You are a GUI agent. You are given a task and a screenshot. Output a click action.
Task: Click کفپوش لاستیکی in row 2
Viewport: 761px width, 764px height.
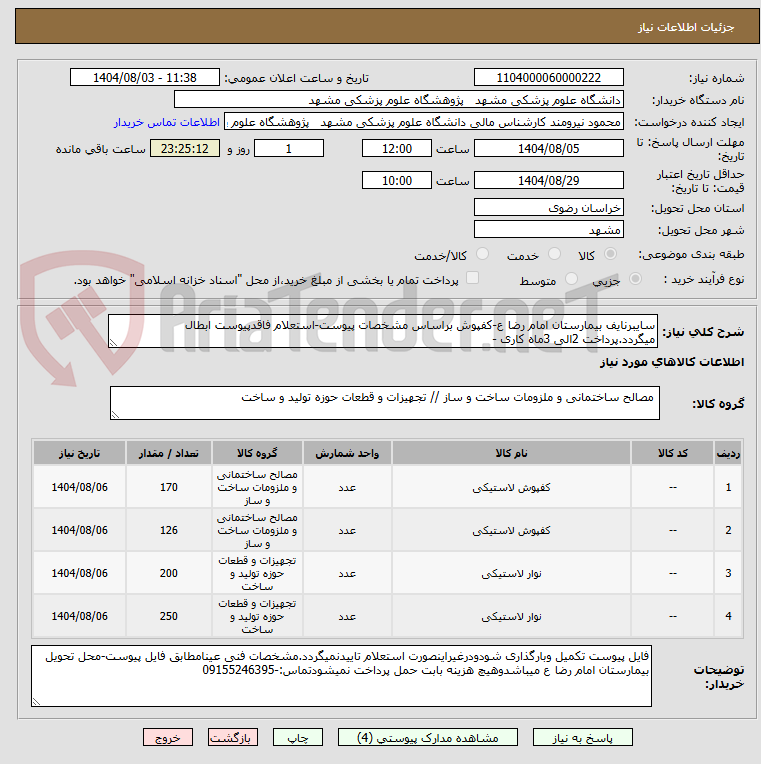pos(511,531)
